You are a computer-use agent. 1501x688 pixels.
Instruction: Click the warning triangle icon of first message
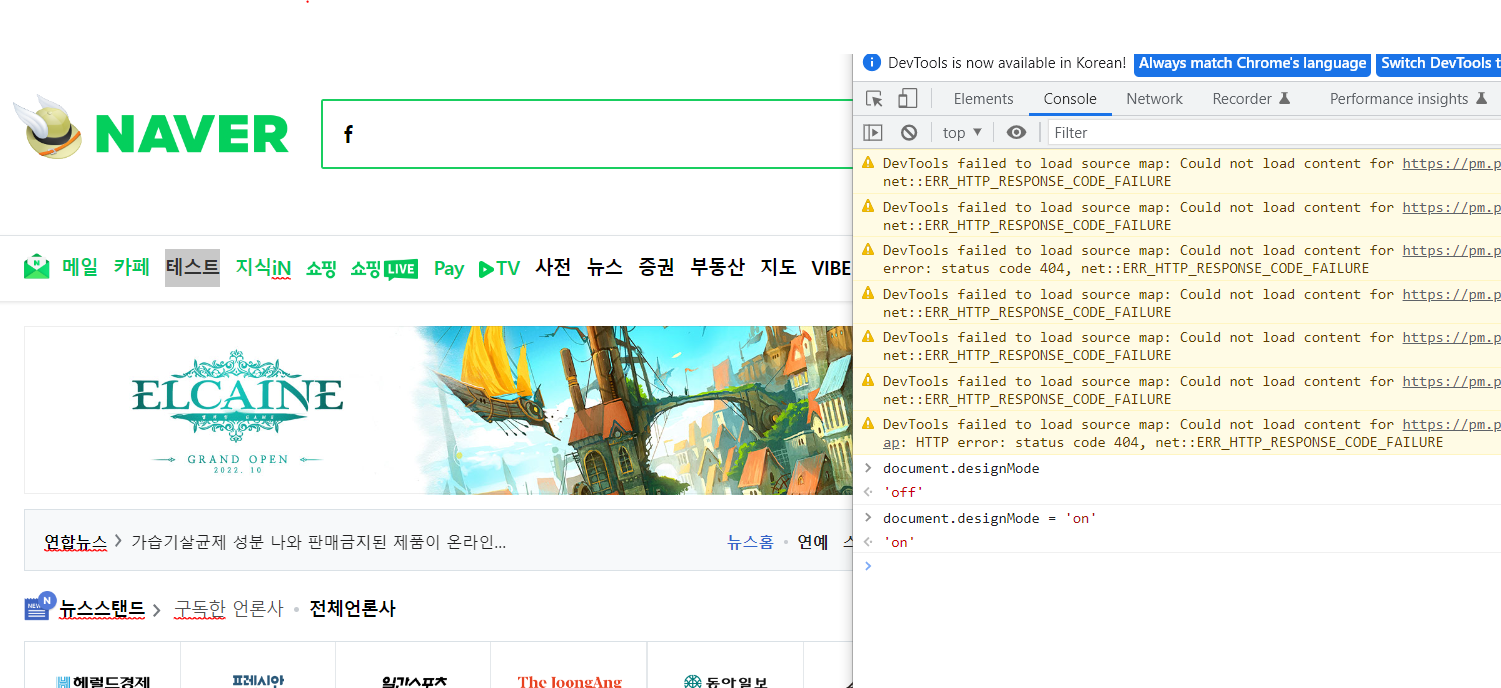coord(868,162)
